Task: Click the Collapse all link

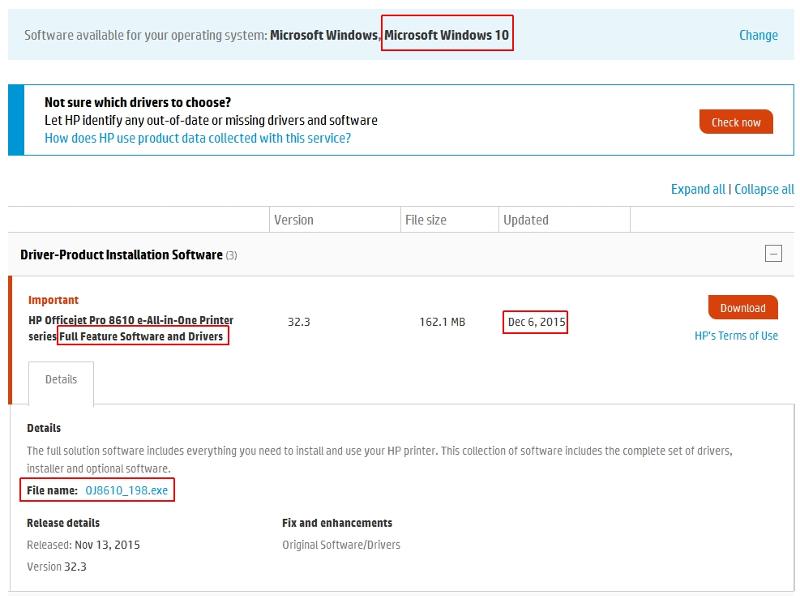Action: 764,189
